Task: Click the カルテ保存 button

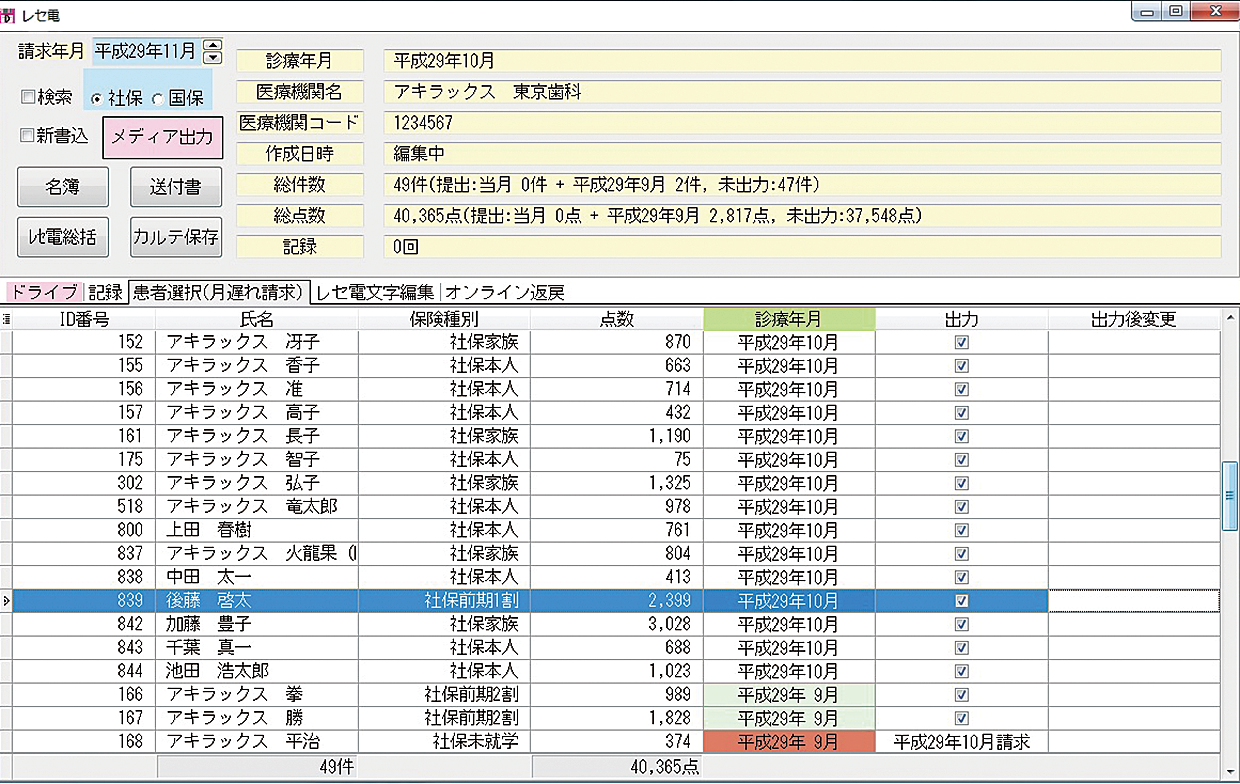Action: point(176,237)
